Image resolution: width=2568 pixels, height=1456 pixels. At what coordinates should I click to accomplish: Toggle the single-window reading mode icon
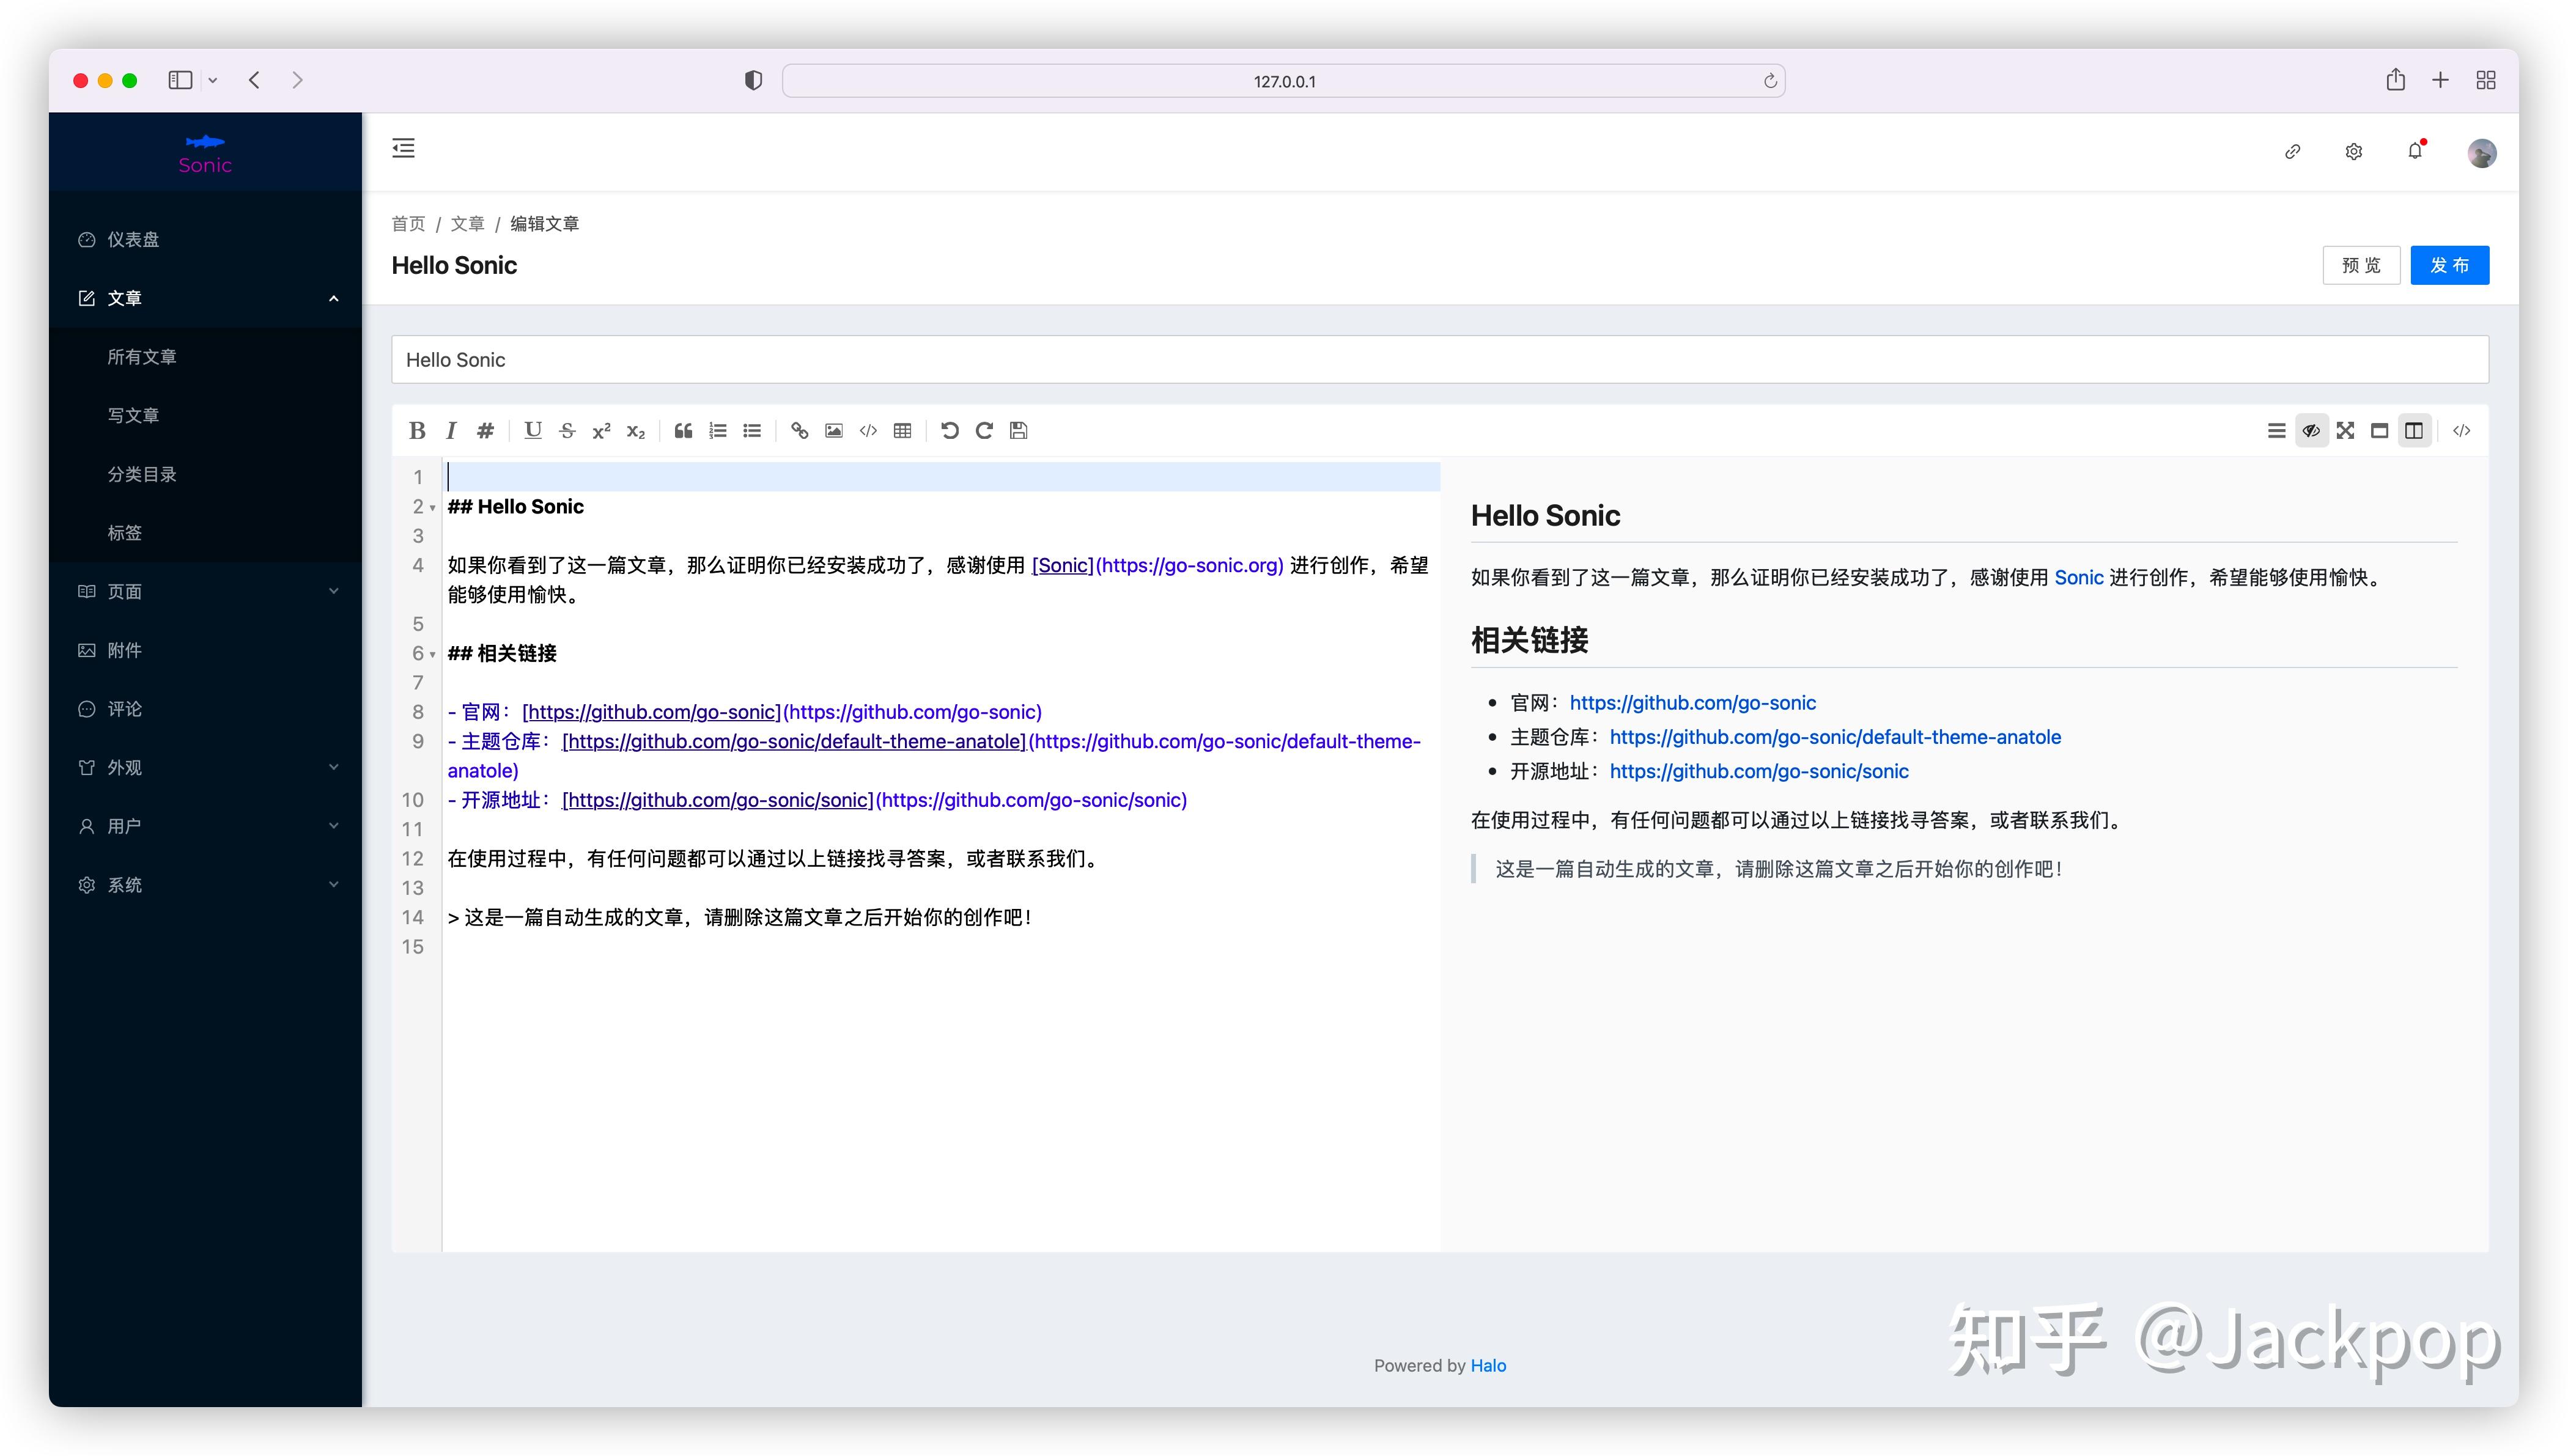coord(2380,431)
